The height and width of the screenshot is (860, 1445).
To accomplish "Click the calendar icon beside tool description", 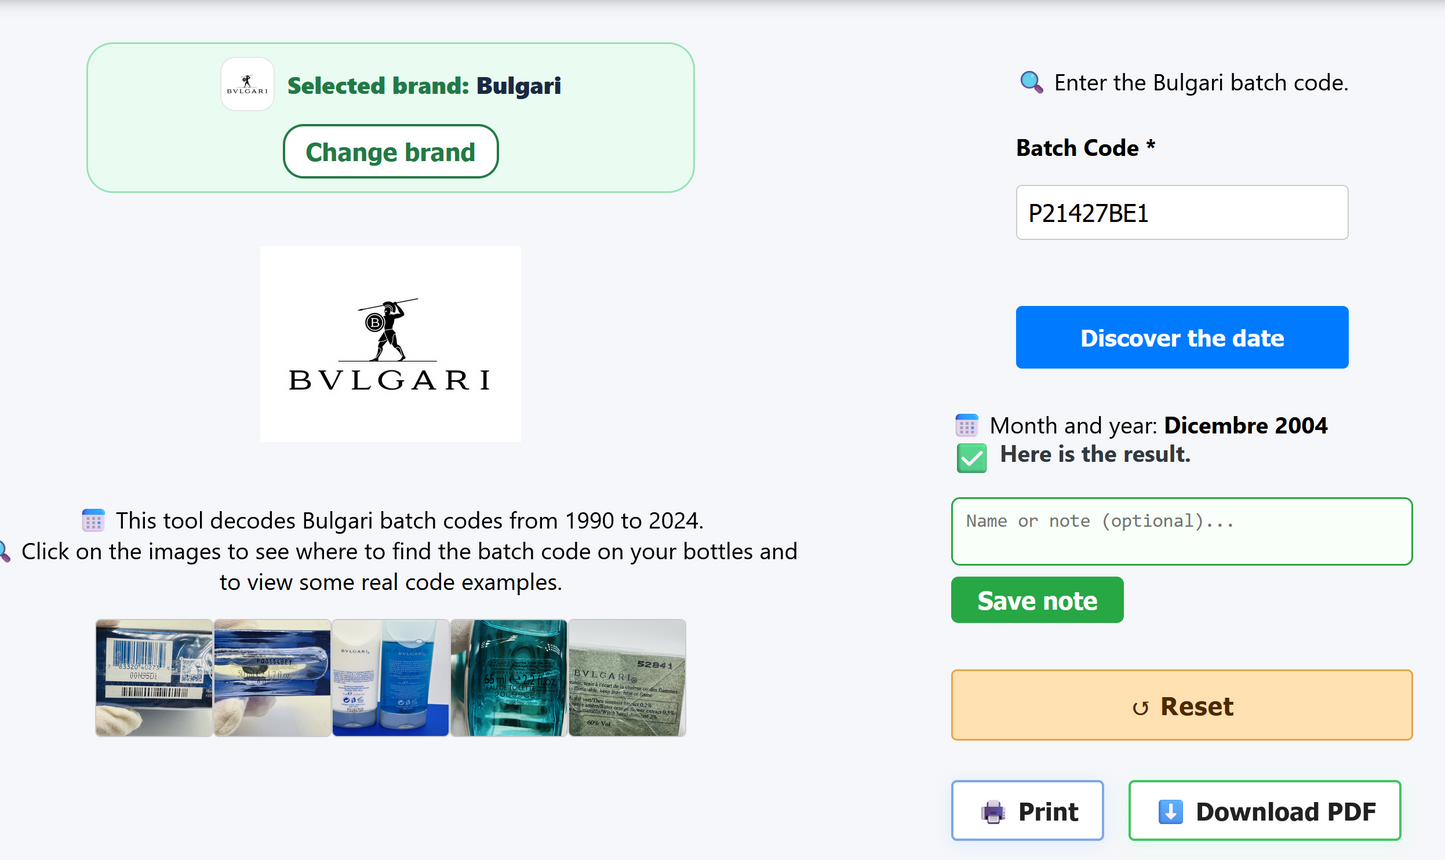I will [93, 521].
